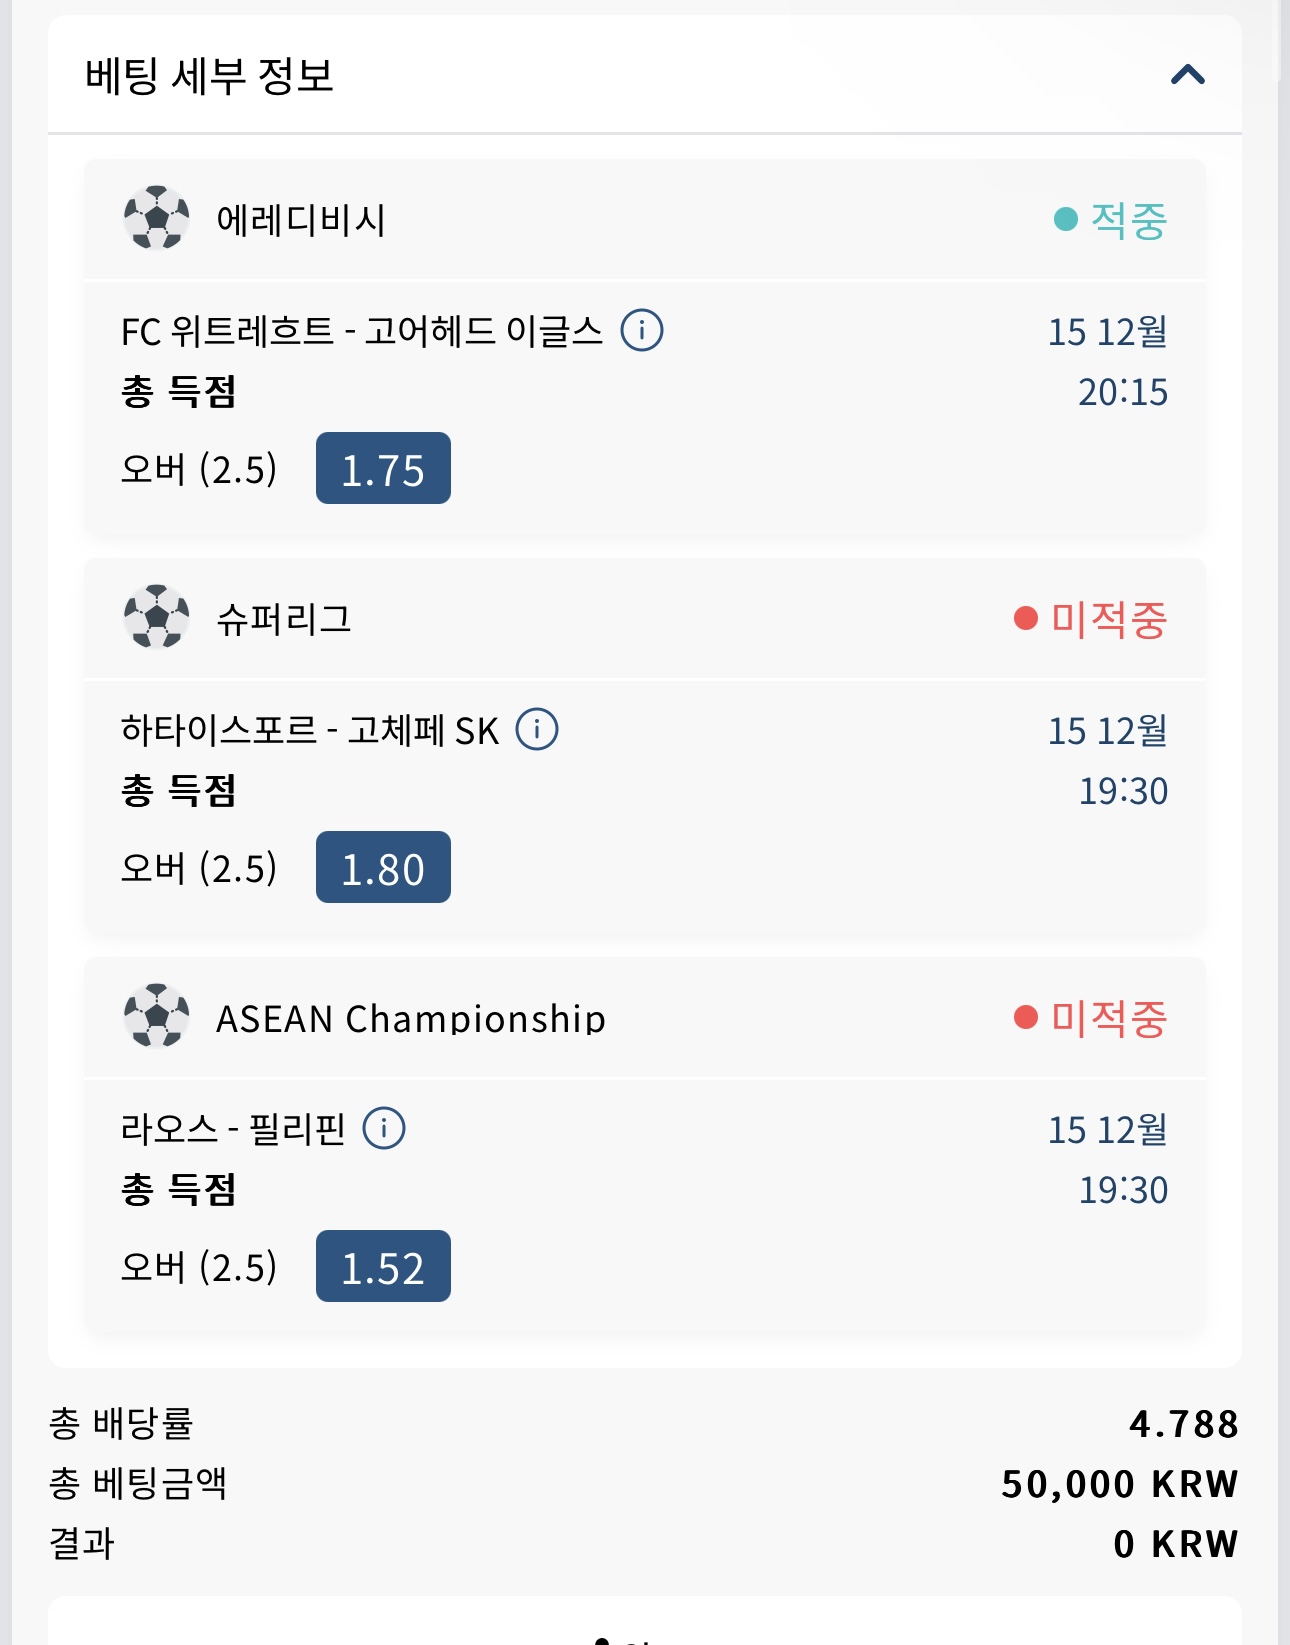Select the 에레디비시 league name
Screen dimensions: 1290x1645
point(301,220)
